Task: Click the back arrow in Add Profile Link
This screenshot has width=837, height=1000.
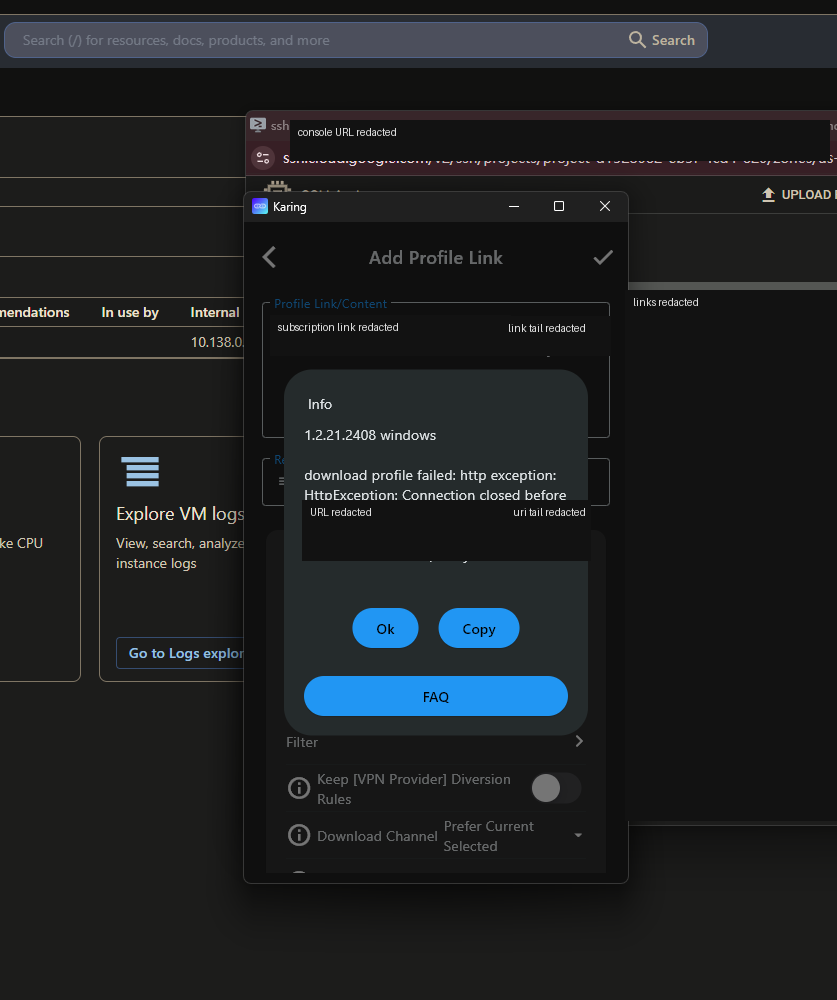Action: click(x=269, y=258)
